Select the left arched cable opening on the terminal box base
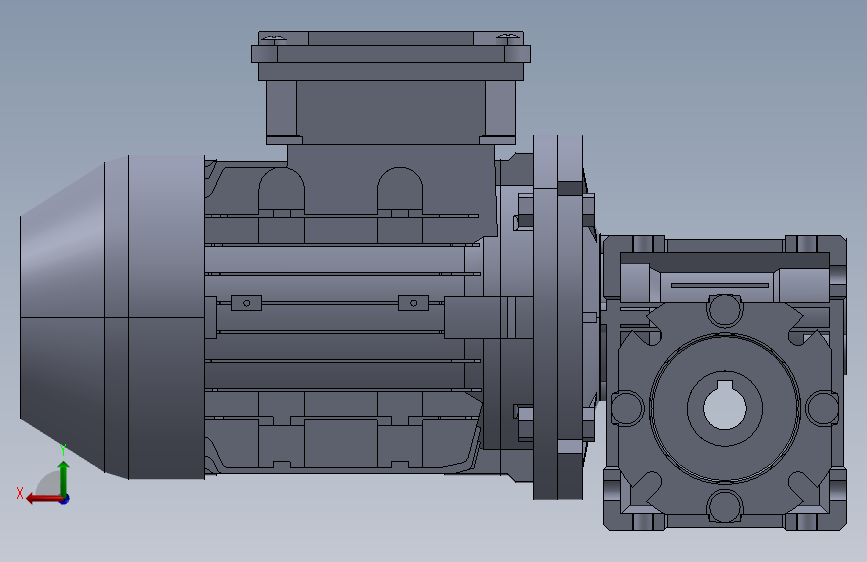This screenshot has height=562, width=867. [281, 190]
